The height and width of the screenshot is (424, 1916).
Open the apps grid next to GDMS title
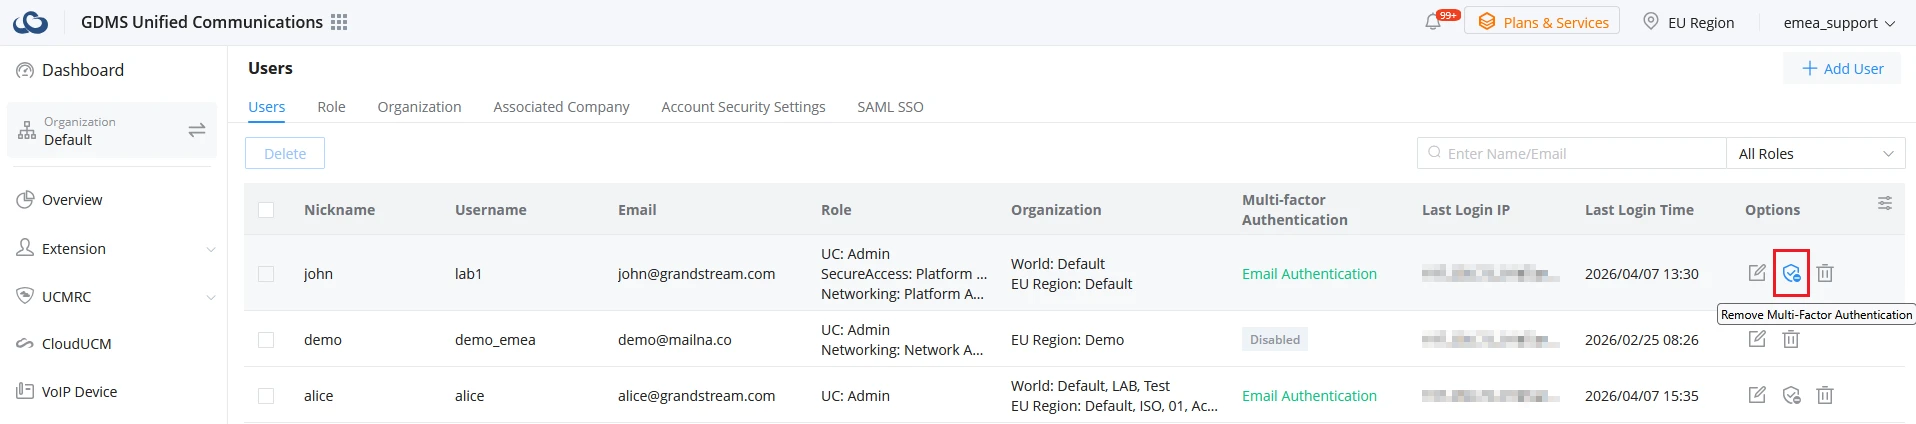(339, 22)
